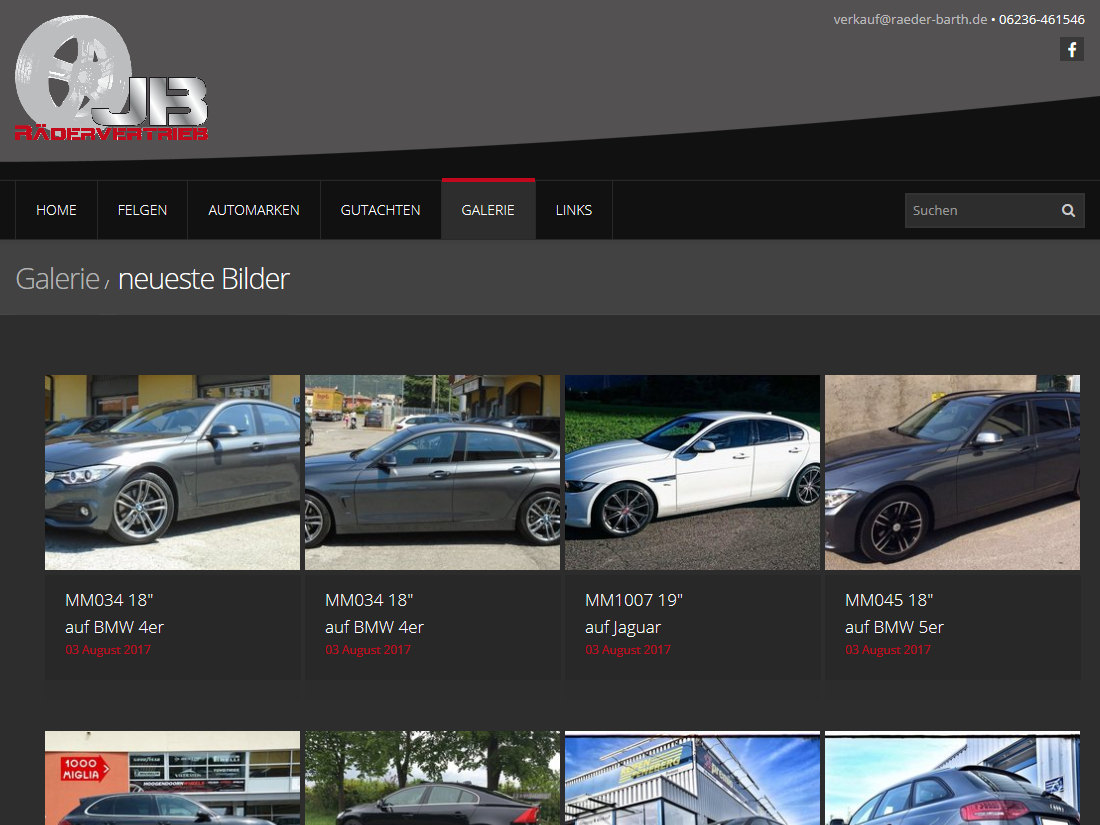Screen dimensions: 1100x825
Task: Click the JB Rädervertrieb logo
Action: (111, 80)
